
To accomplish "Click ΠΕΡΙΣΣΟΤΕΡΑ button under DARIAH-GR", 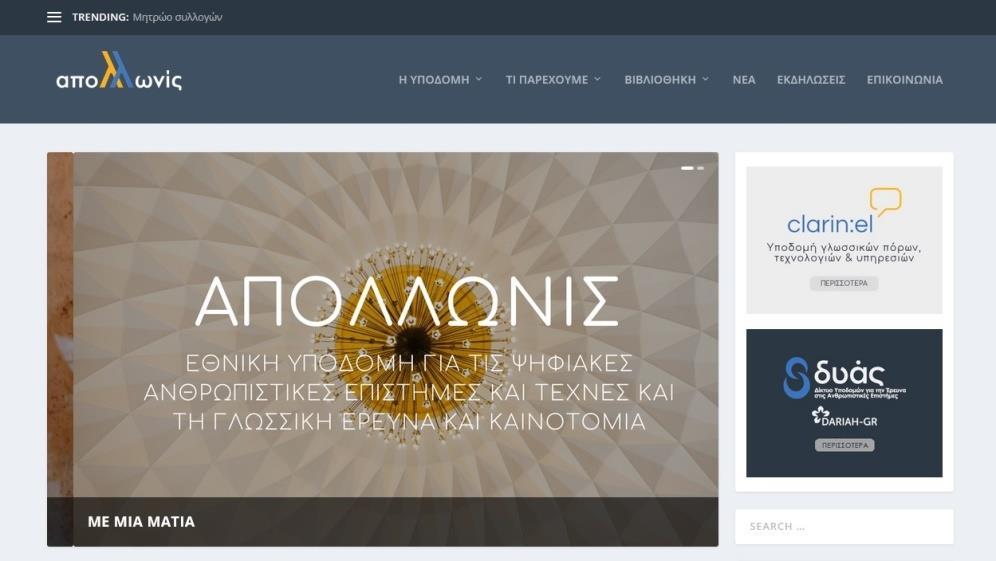I will tap(844, 445).
